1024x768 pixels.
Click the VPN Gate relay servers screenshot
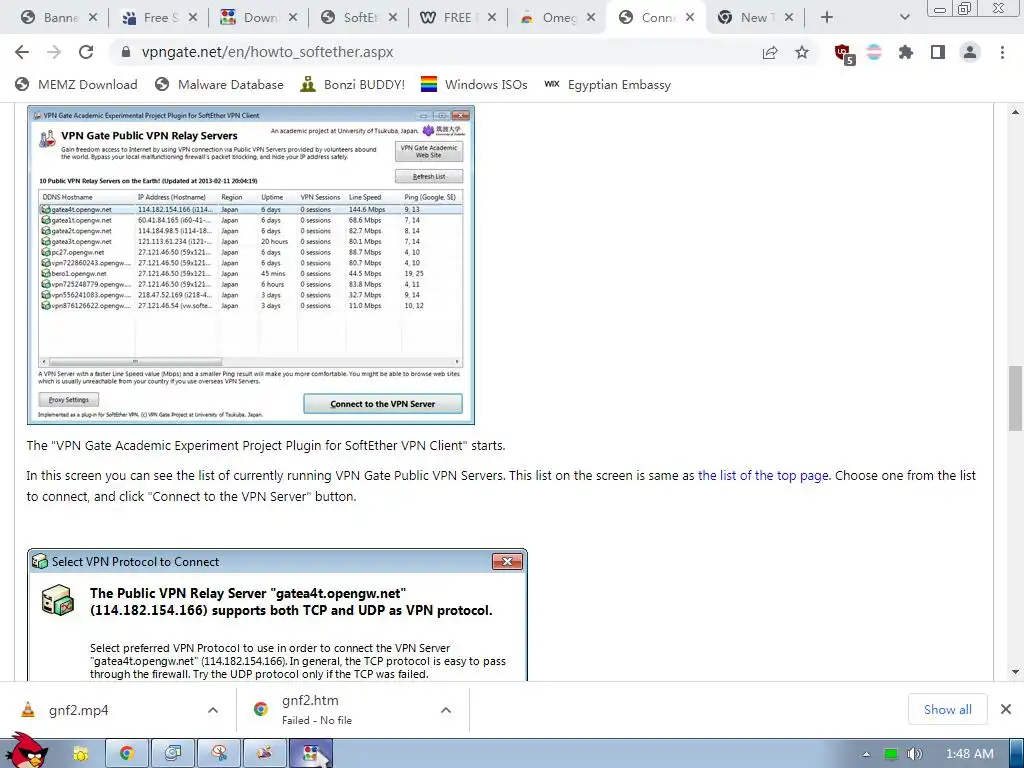tap(251, 264)
